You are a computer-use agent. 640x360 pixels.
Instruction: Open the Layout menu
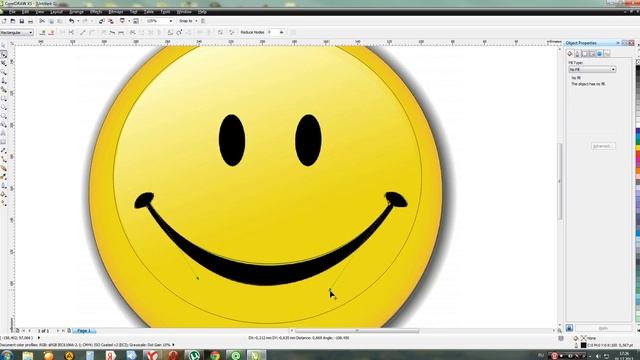(56, 12)
